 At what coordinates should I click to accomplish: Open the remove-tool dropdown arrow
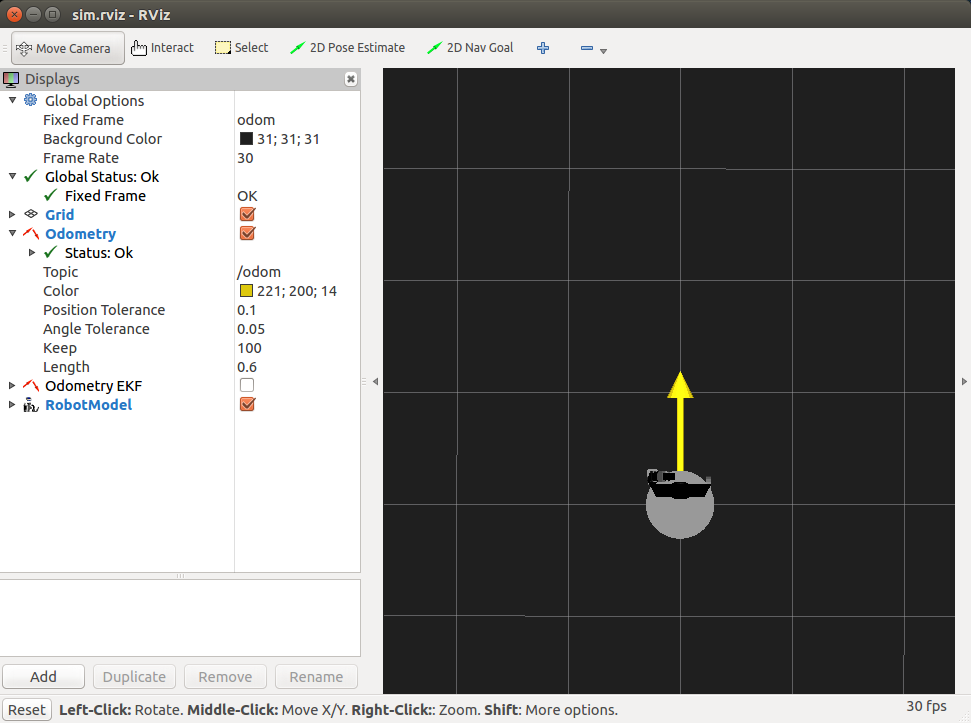click(603, 51)
